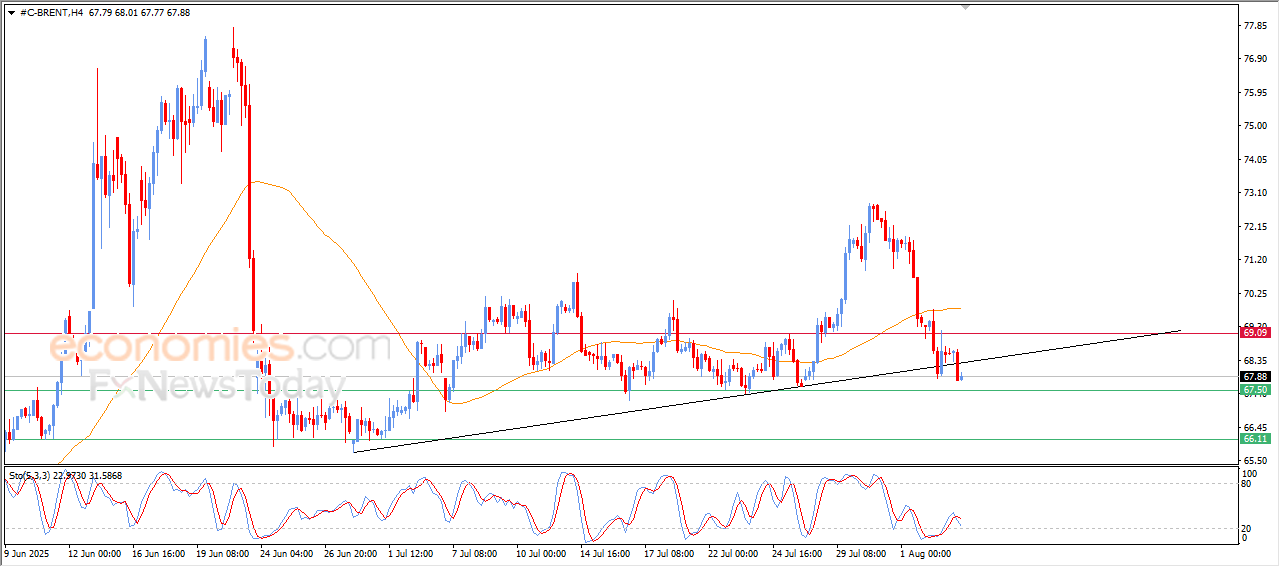
Task: Click the 66.45 price axis value
Action: 1255,428
